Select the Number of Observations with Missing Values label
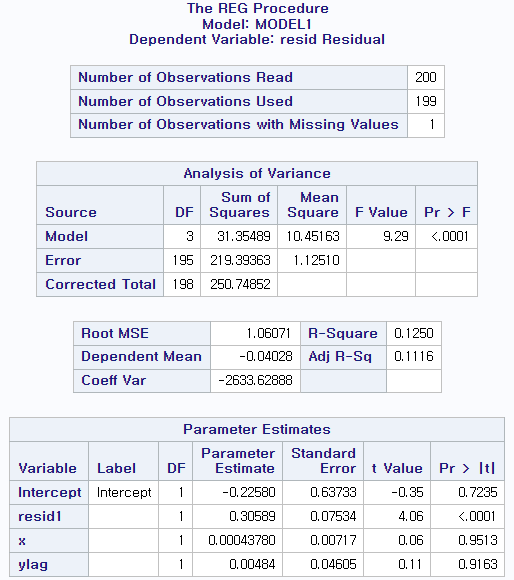514x580 pixels. coord(239,125)
